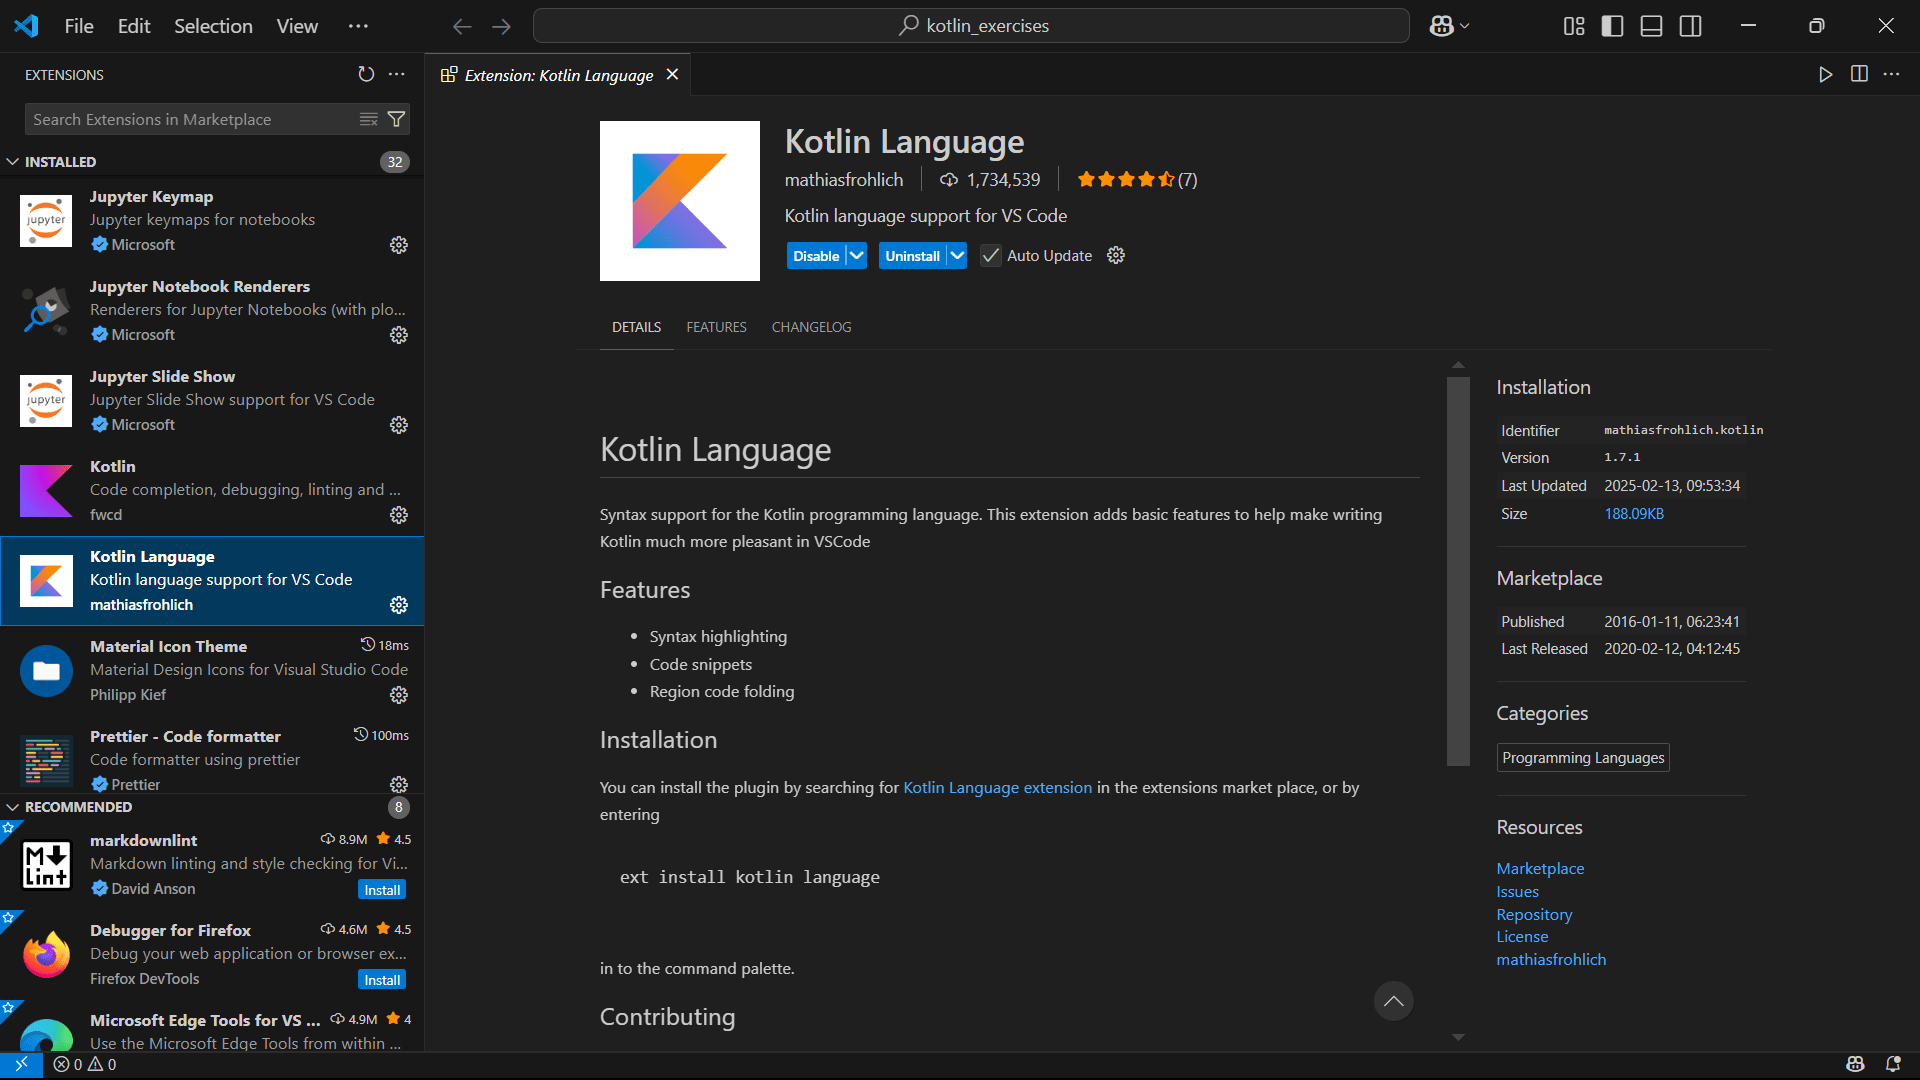Open Extensions view more actions menu
The height and width of the screenshot is (1080, 1920).
(397, 74)
